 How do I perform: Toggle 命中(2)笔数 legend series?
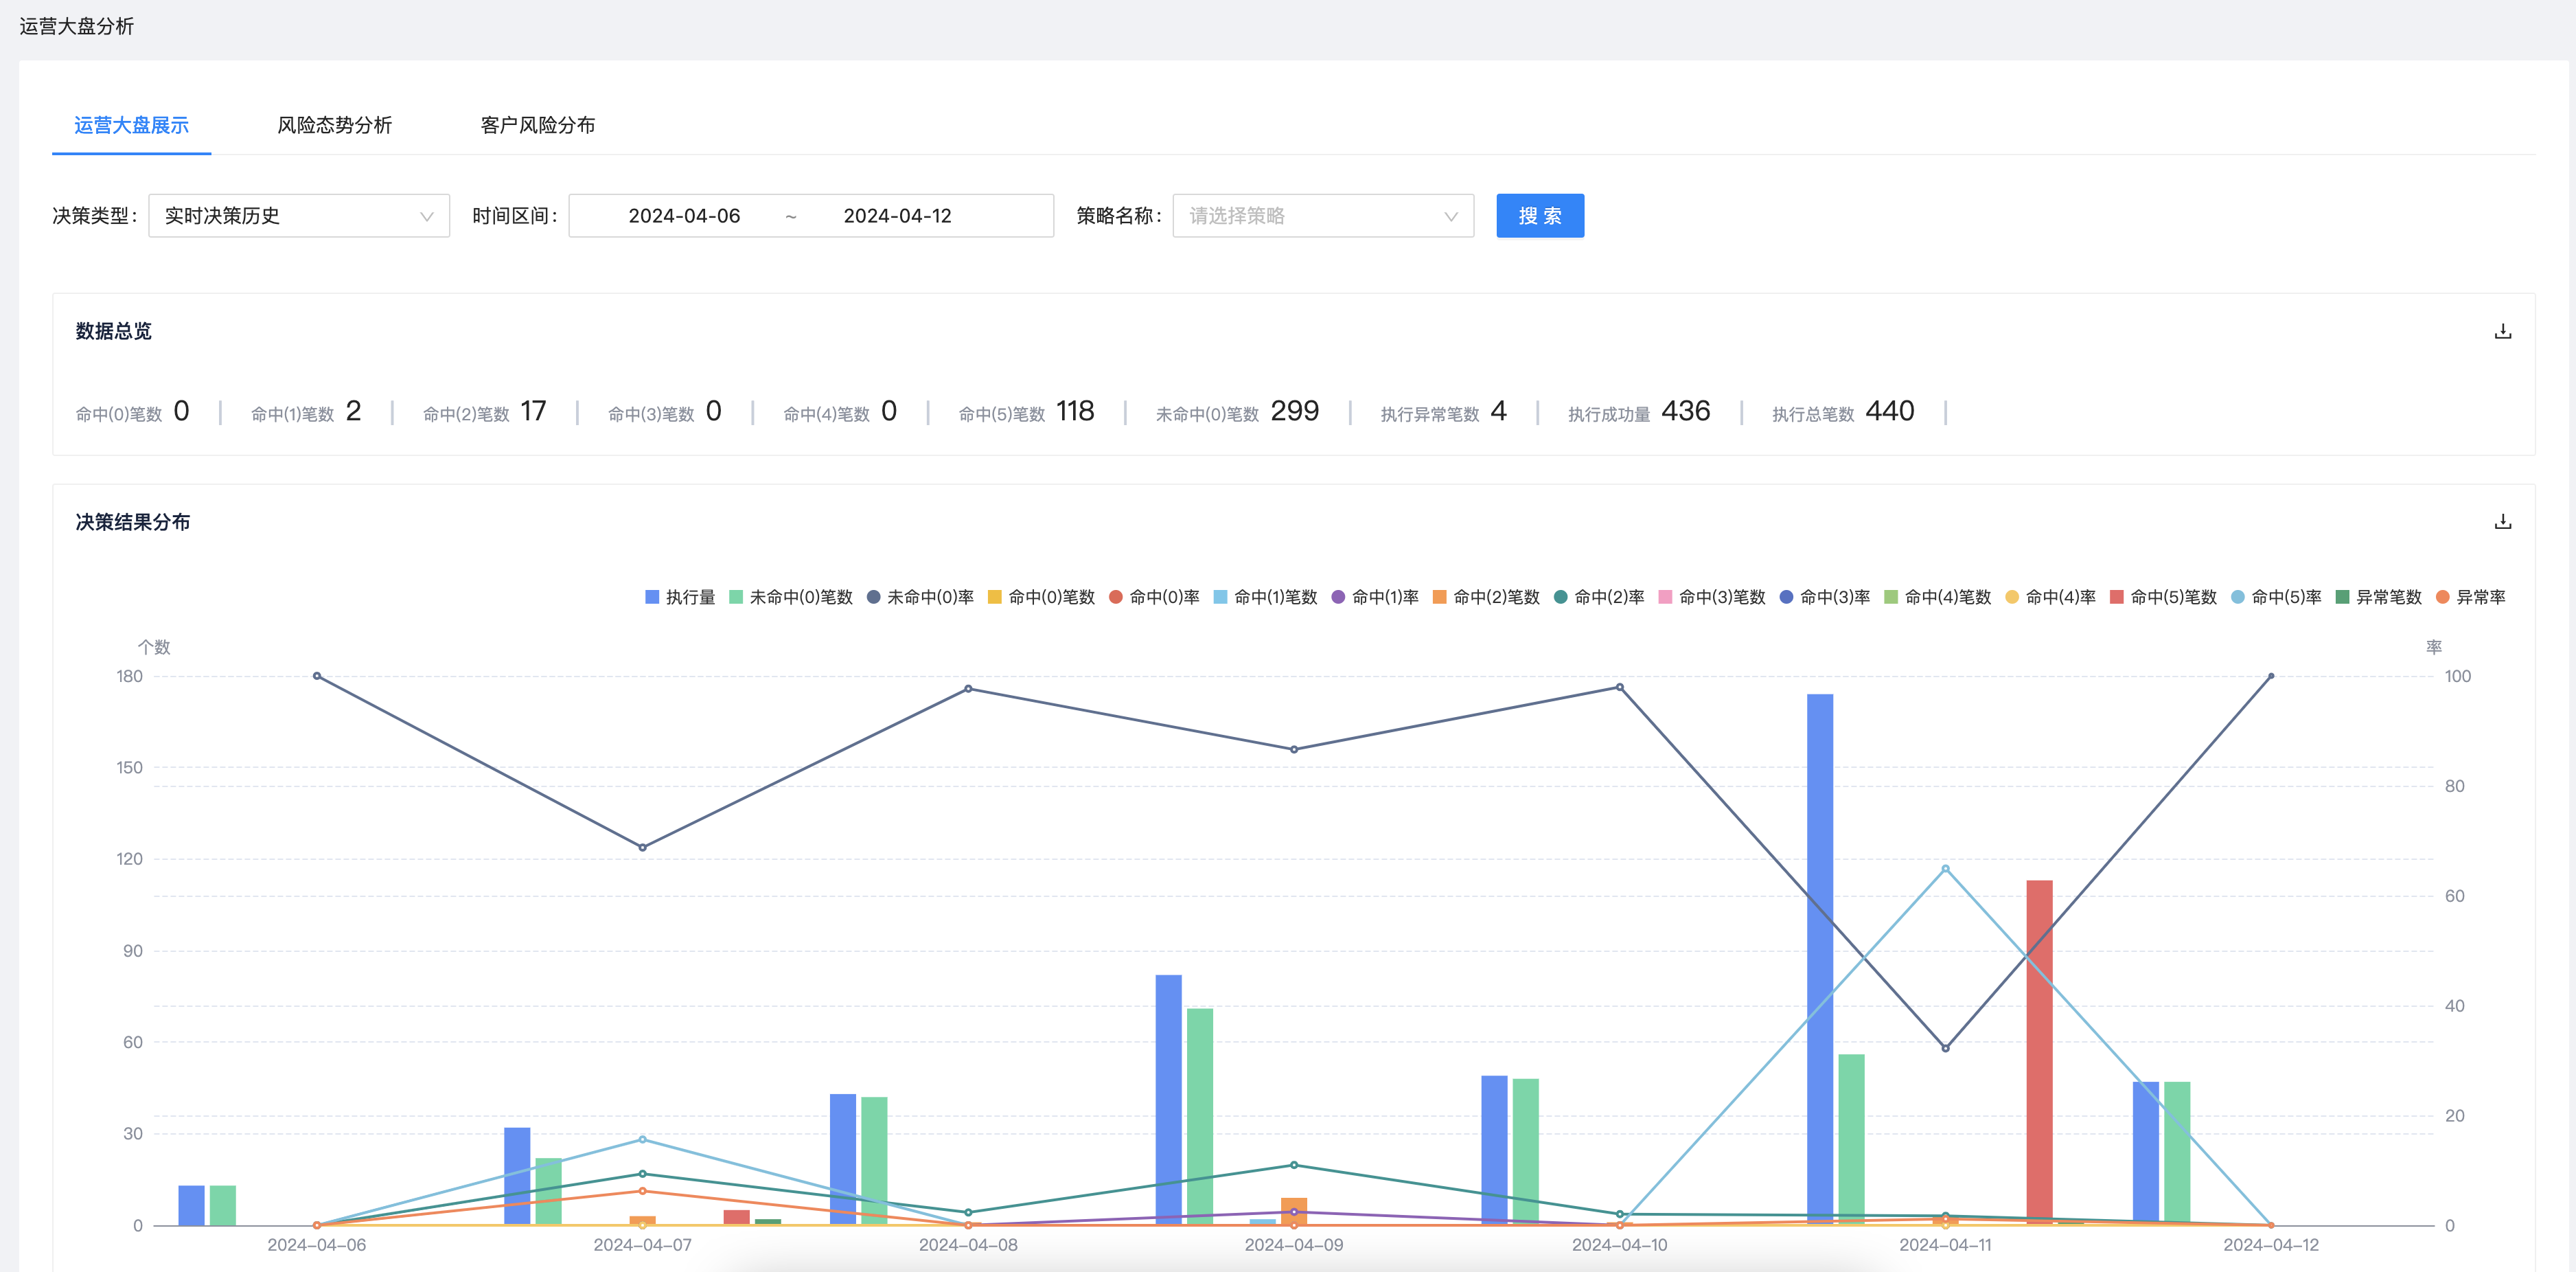point(1486,597)
